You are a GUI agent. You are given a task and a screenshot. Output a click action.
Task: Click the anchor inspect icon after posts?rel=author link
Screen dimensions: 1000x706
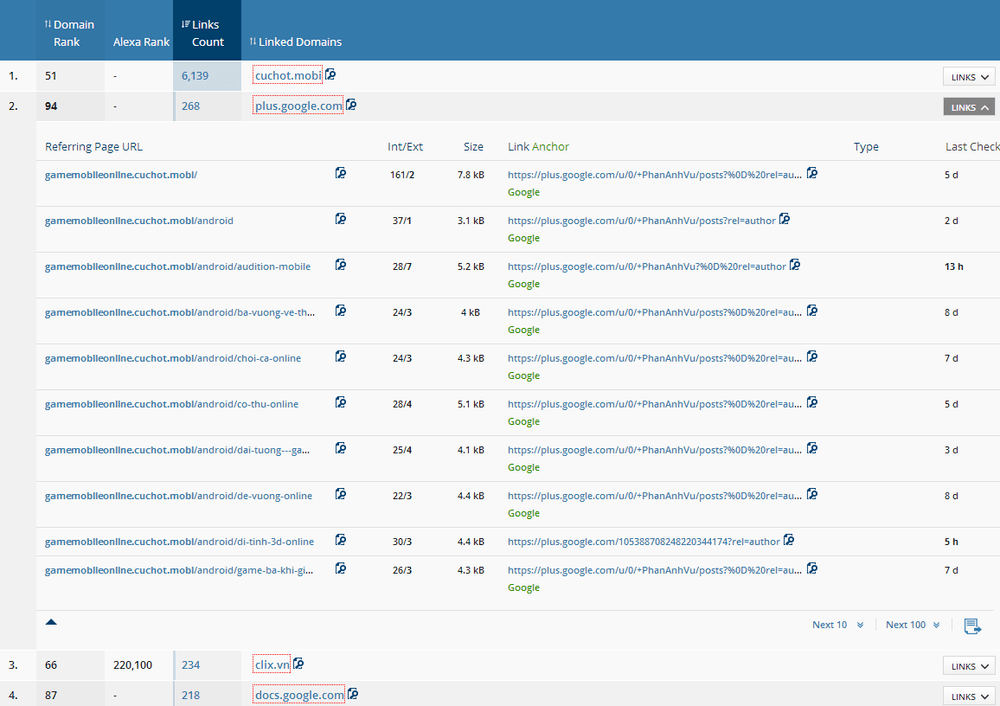click(784, 219)
